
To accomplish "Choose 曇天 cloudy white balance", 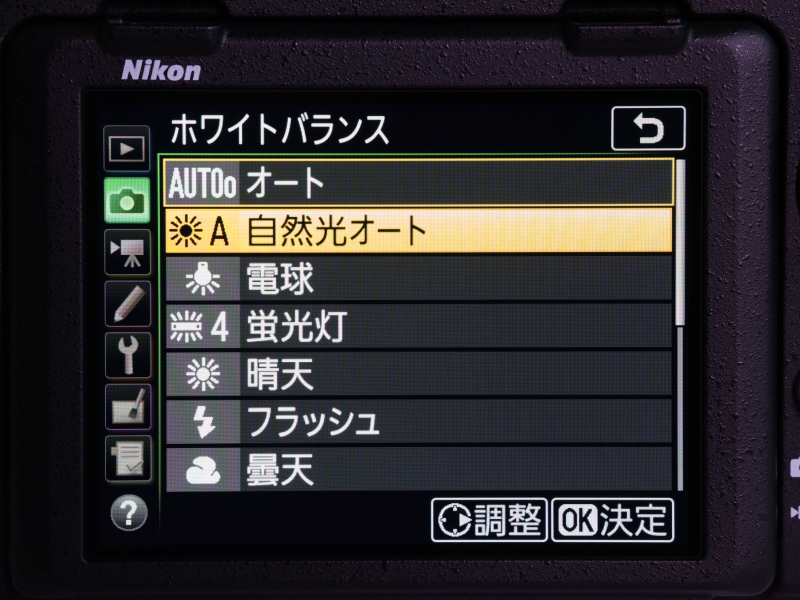I will [419, 469].
